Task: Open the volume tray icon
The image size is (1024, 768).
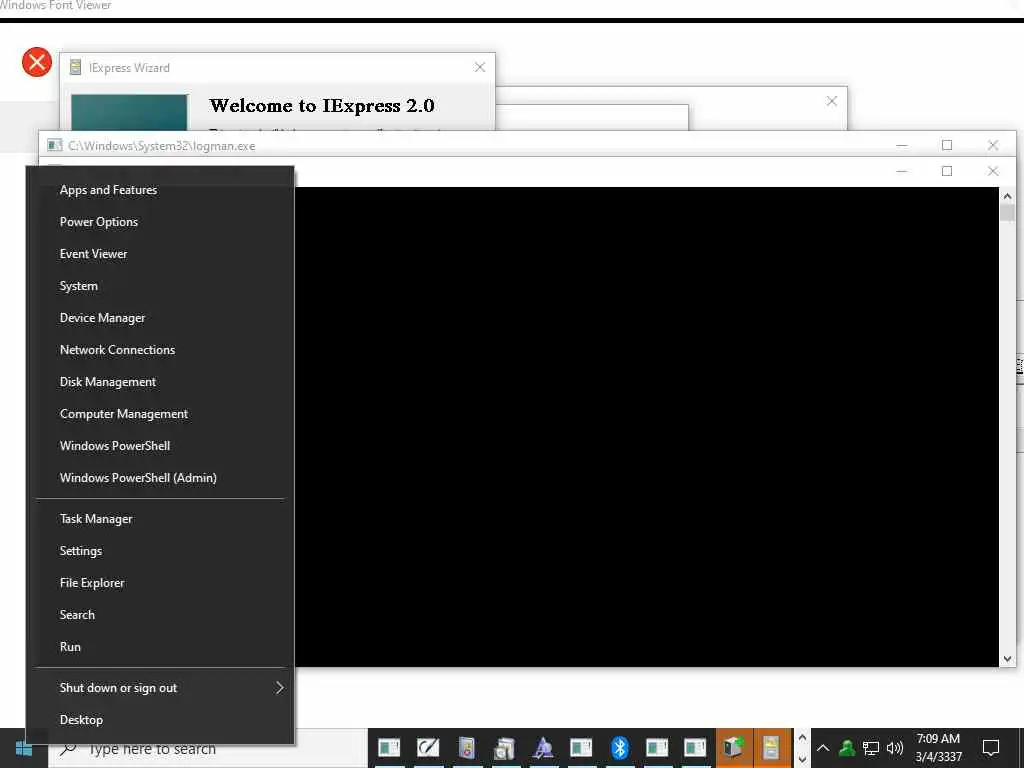Action: [x=895, y=748]
